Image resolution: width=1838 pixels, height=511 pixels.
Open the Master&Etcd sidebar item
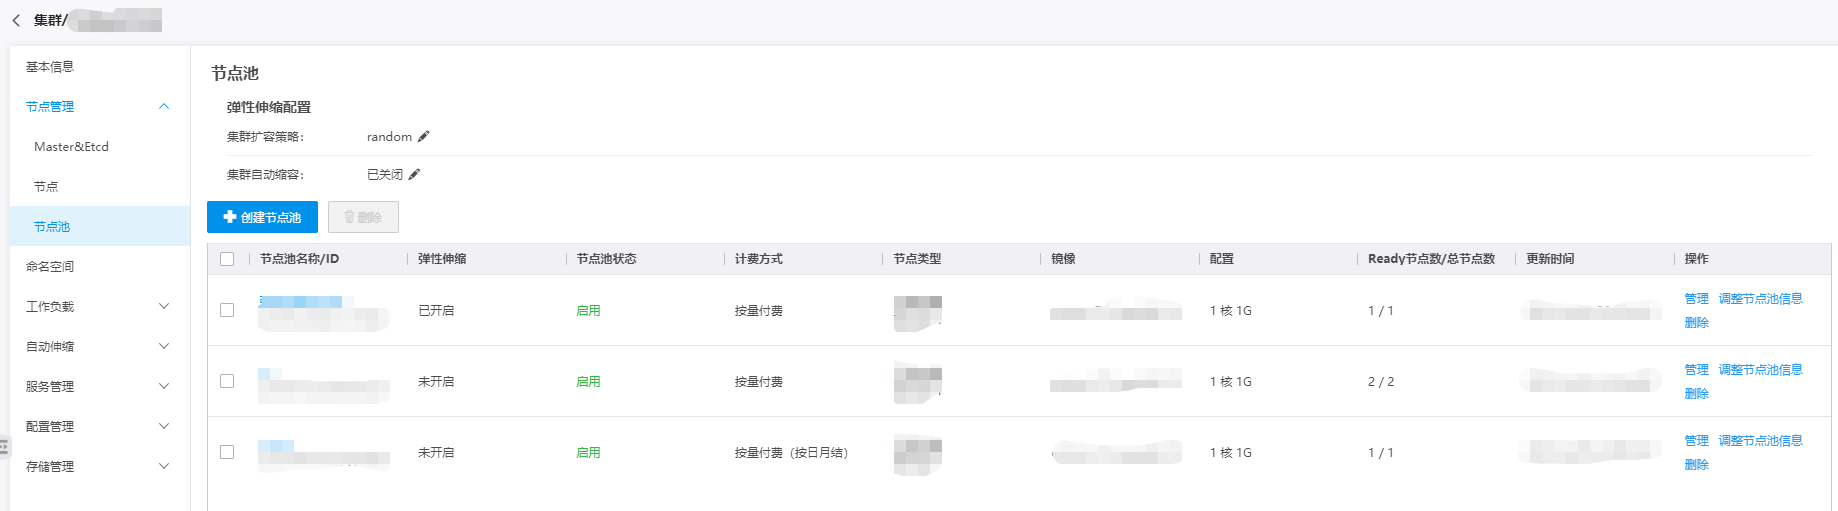coord(71,147)
